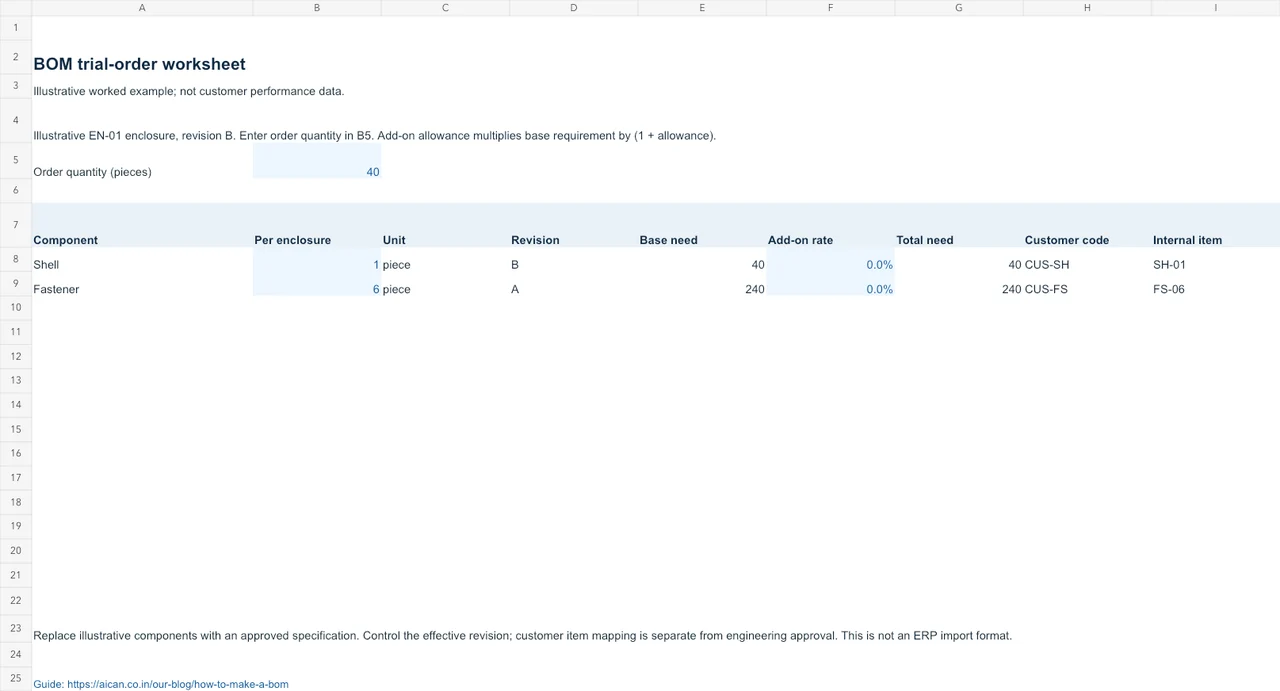Viewport: 1280px width, 691px height.
Task: Select the 'SH-01' internal item cell
Action: pos(1216,260)
